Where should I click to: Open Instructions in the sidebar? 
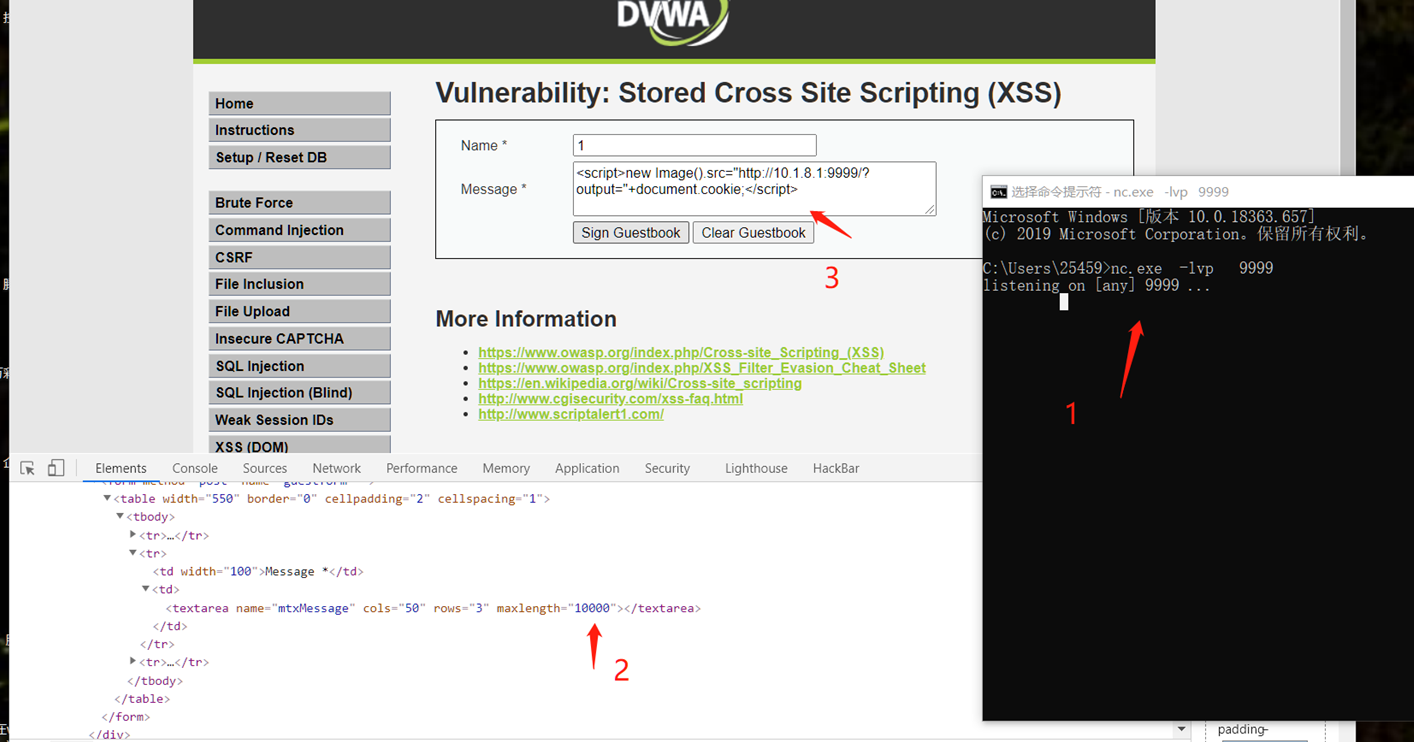[x=299, y=130]
